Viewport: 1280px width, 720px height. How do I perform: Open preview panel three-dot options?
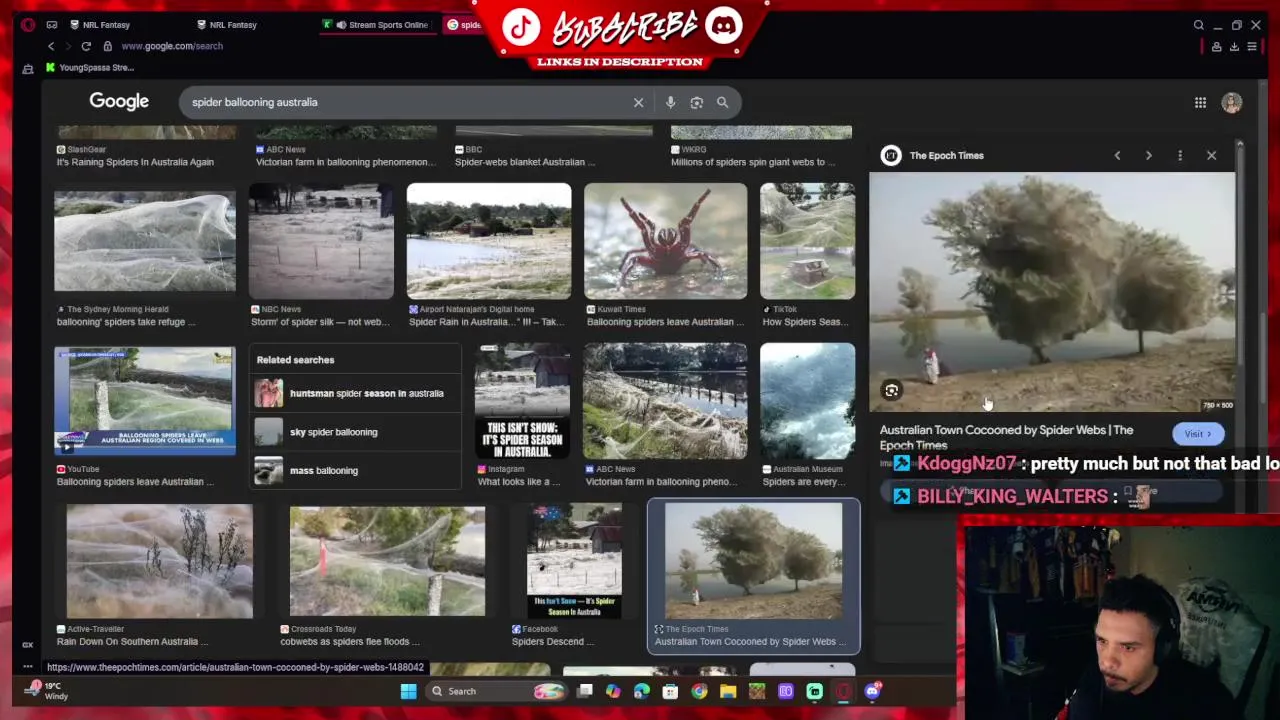(1180, 156)
